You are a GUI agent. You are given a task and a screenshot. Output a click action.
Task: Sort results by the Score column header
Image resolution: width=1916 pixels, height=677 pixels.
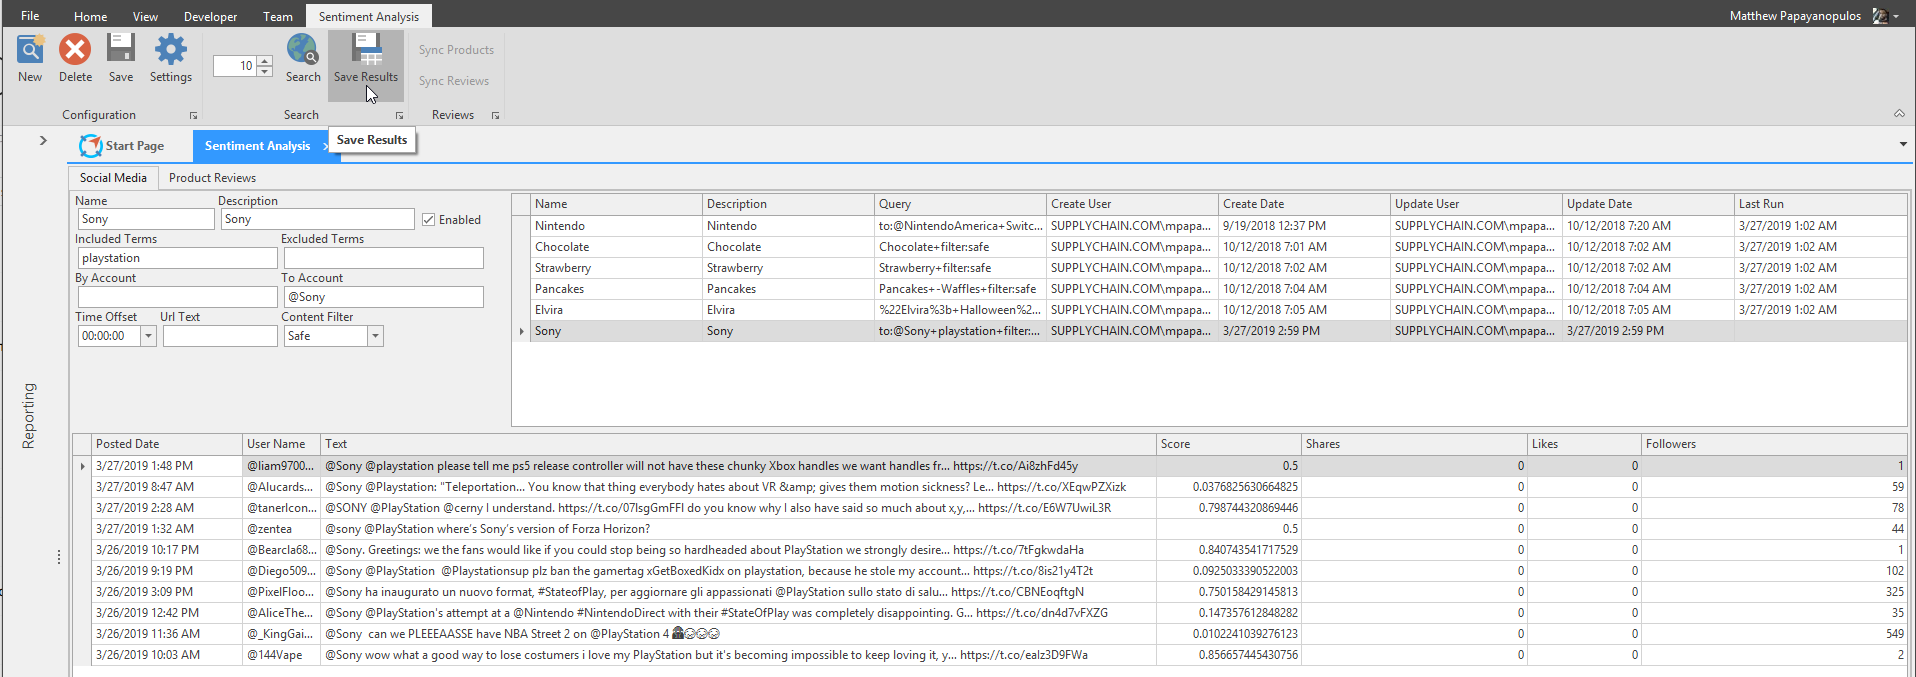[x=1228, y=444]
